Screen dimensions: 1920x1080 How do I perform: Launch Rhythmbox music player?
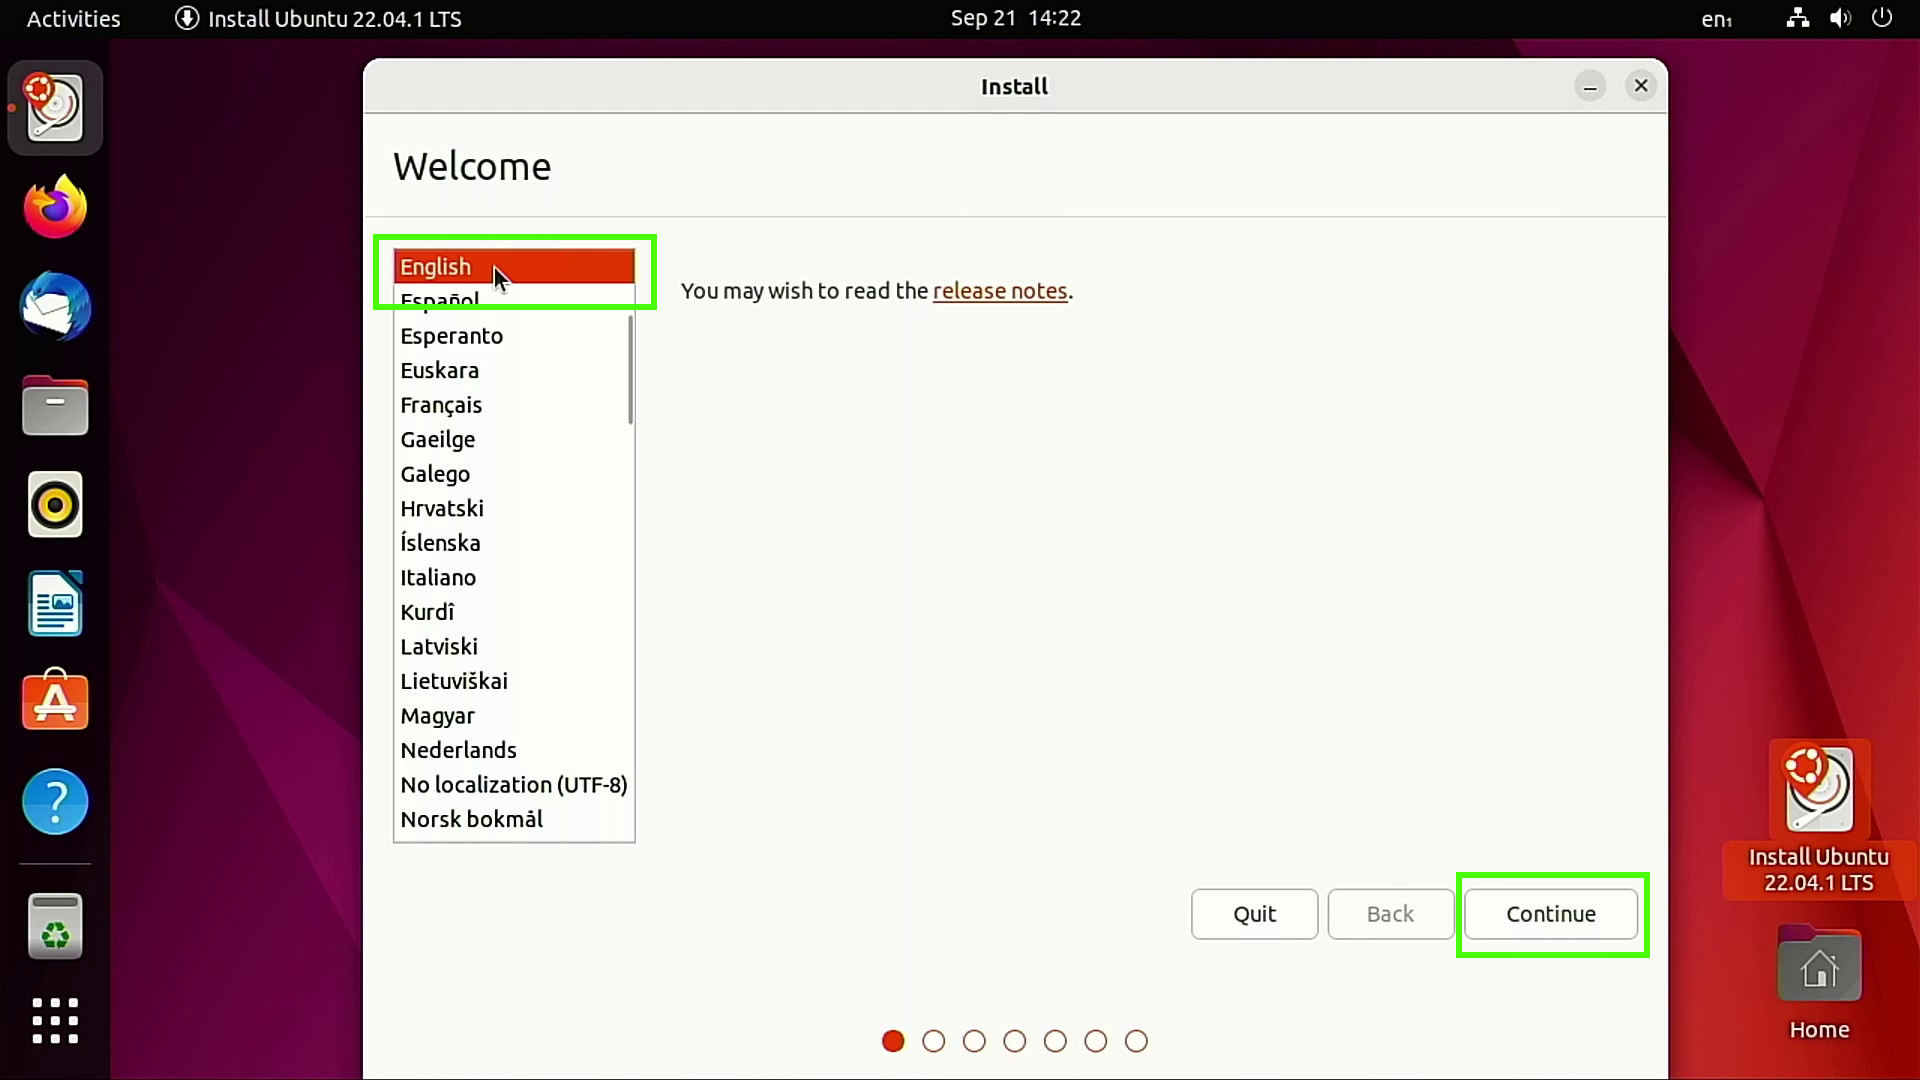(x=55, y=504)
